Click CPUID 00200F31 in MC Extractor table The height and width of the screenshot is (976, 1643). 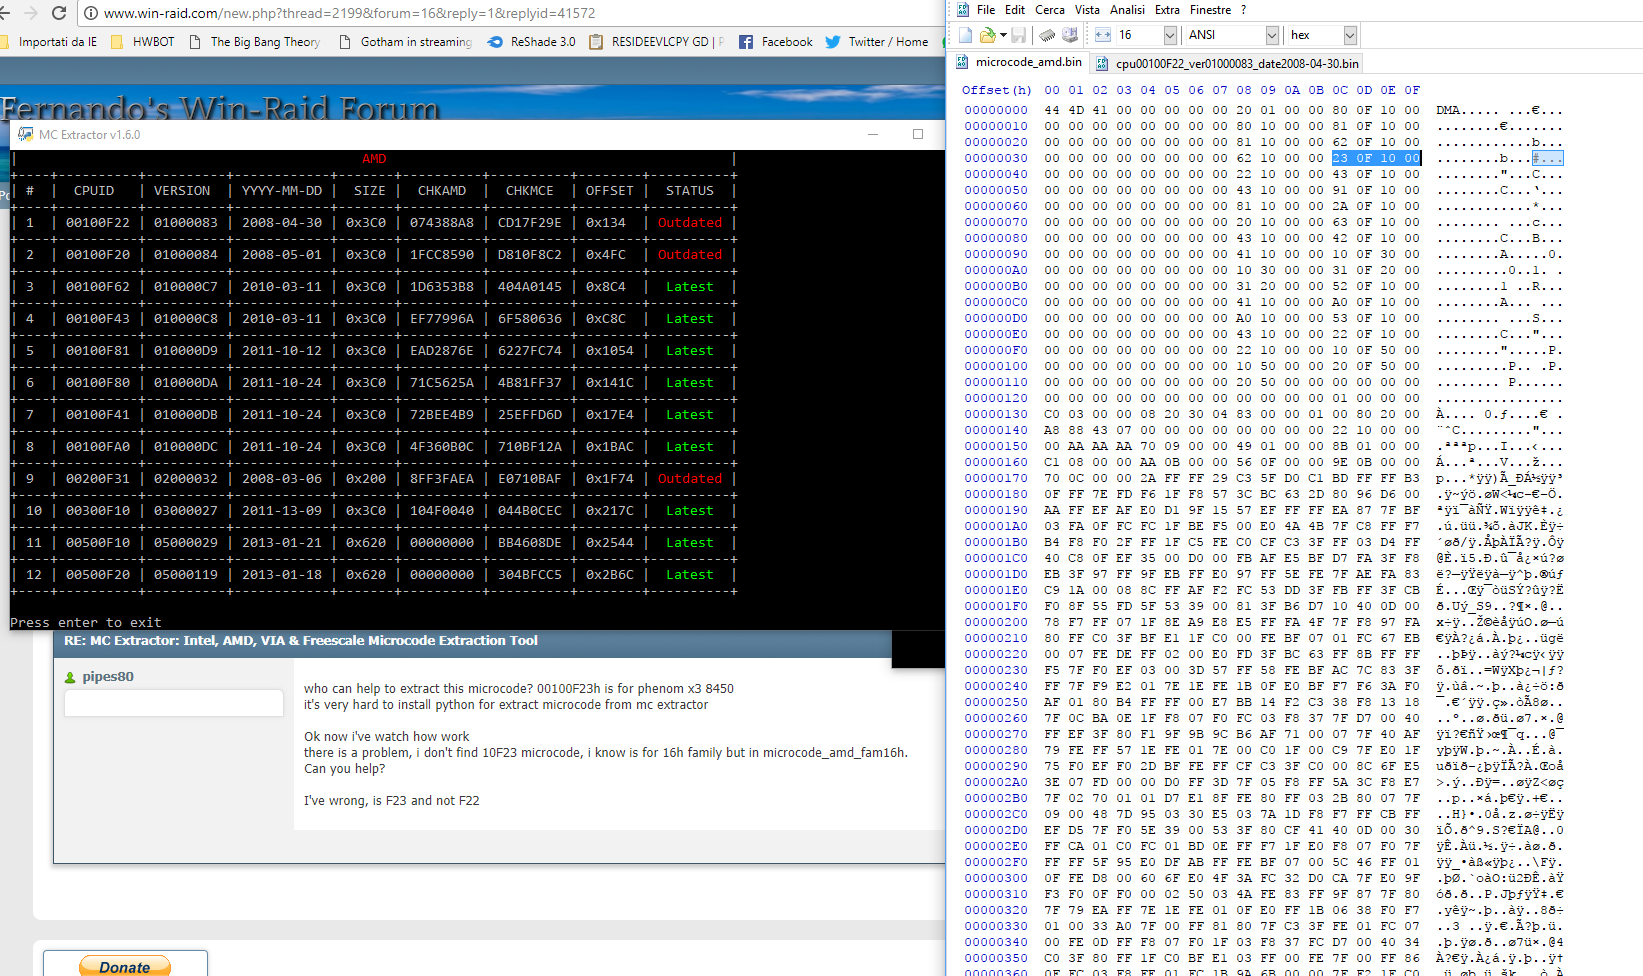tap(97, 478)
